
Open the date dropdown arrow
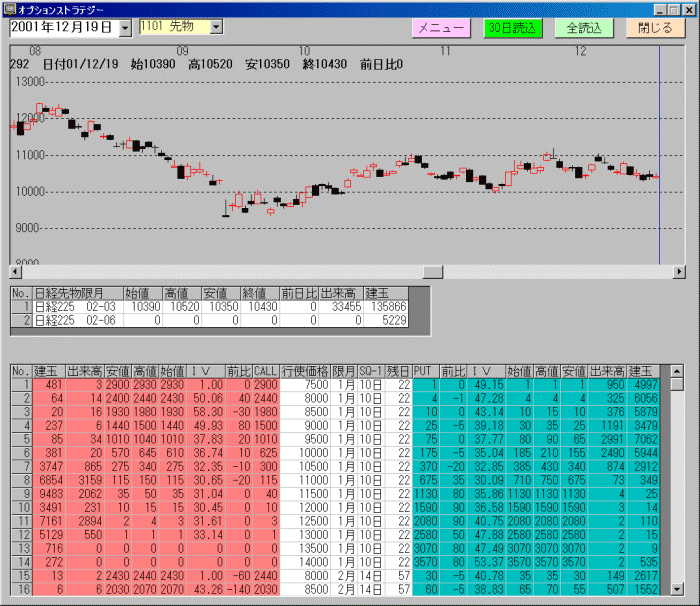pyautogui.click(x=125, y=28)
